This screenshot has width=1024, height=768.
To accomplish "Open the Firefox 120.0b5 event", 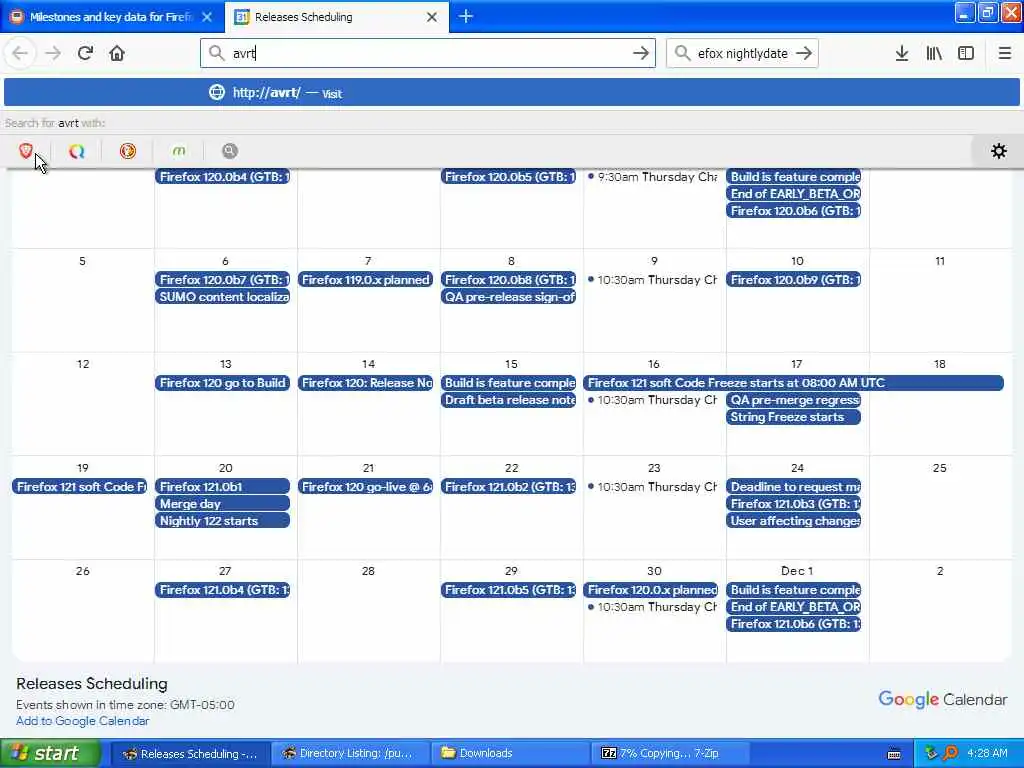I will (x=509, y=176).
